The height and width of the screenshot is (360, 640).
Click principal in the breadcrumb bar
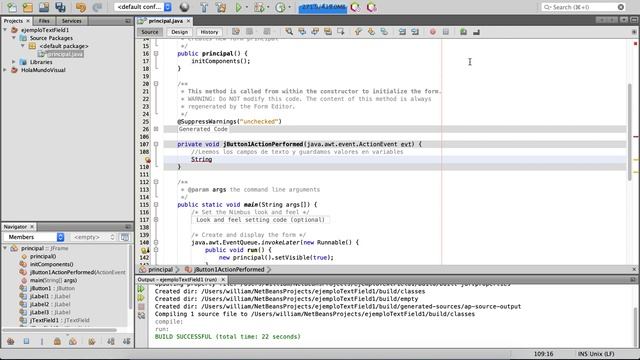point(160,269)
